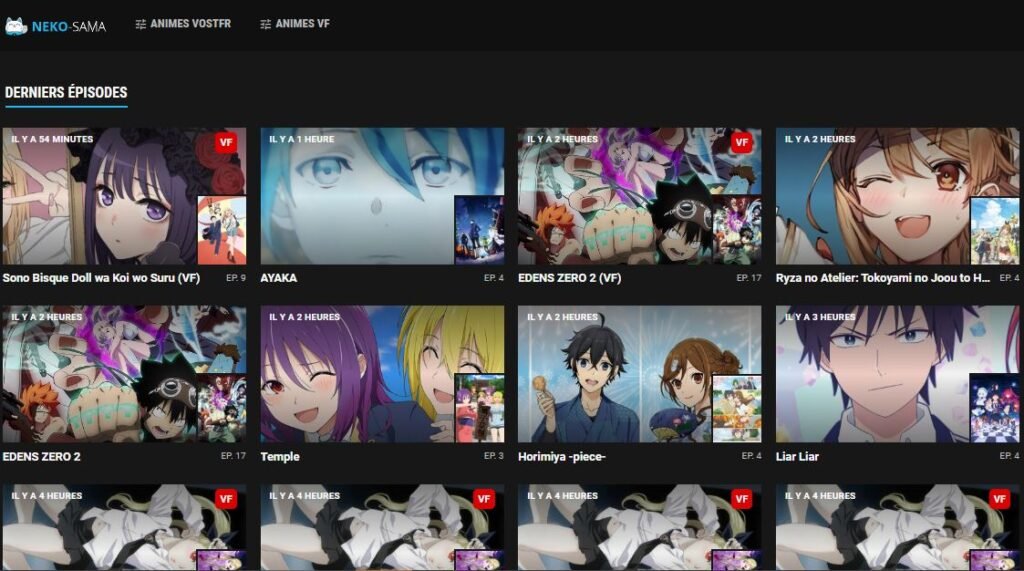Open Sono Bisque Doll wa Koi wo Suru thumbnail
Screen dimensions: 1024x571
pos(124,196)
